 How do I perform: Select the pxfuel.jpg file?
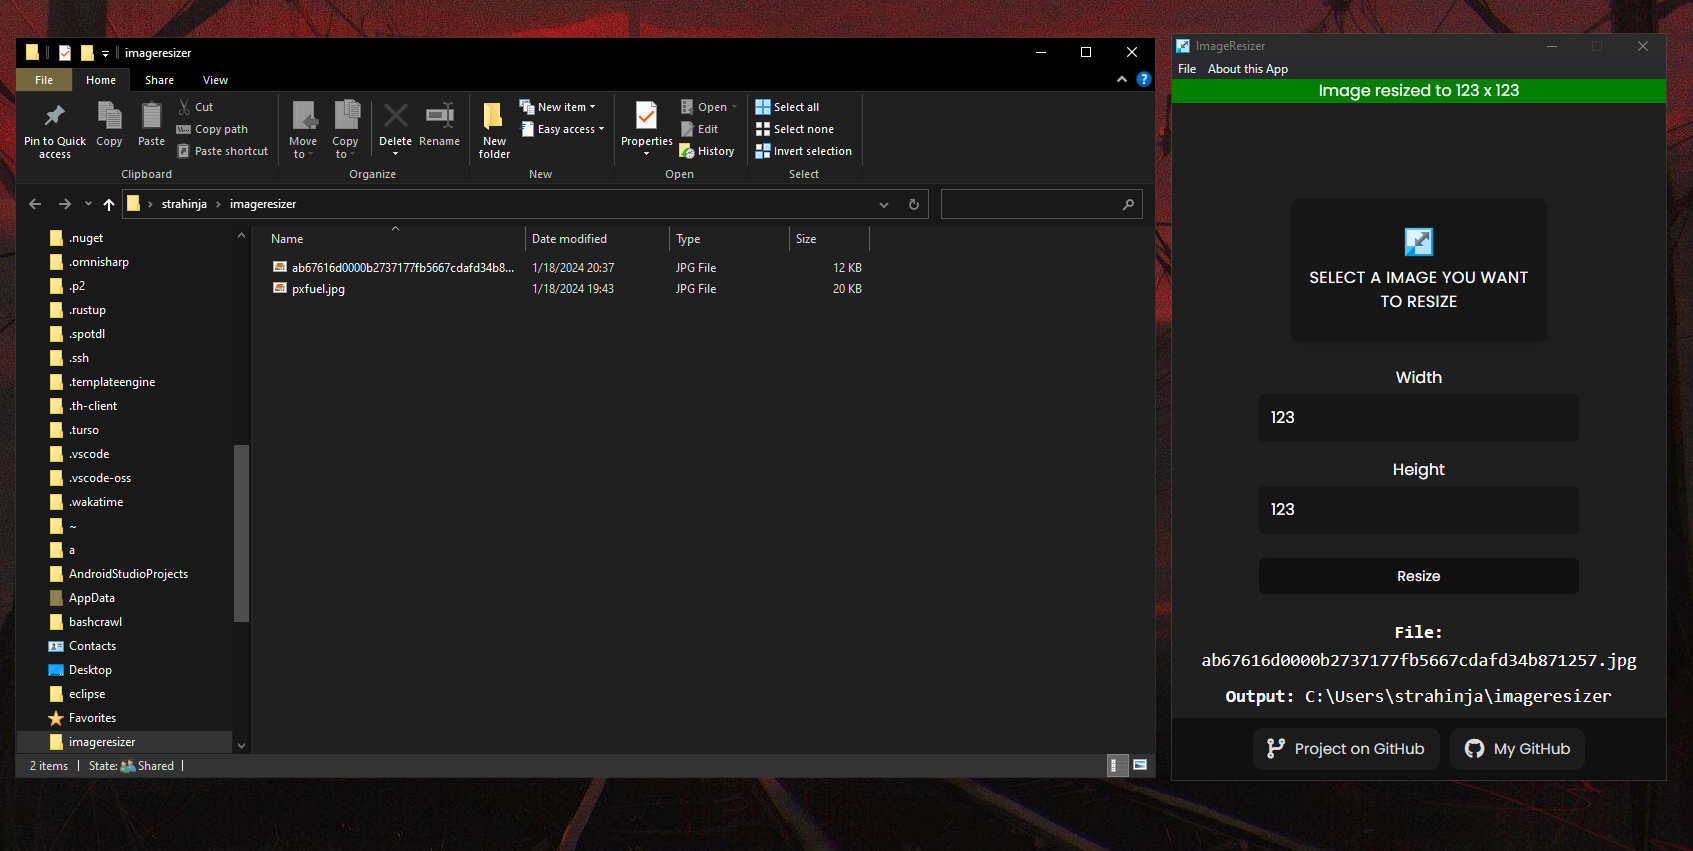pyautogui.click(x=318, y=289)
